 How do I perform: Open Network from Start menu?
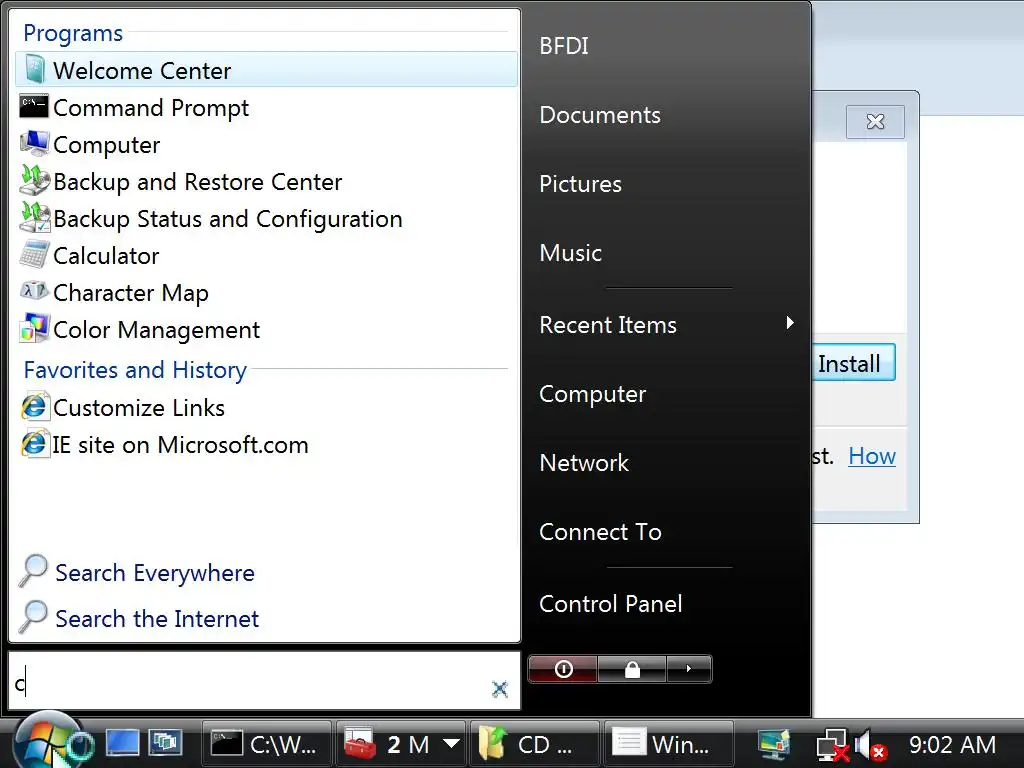pyautogui.click(x=584, y=463)
